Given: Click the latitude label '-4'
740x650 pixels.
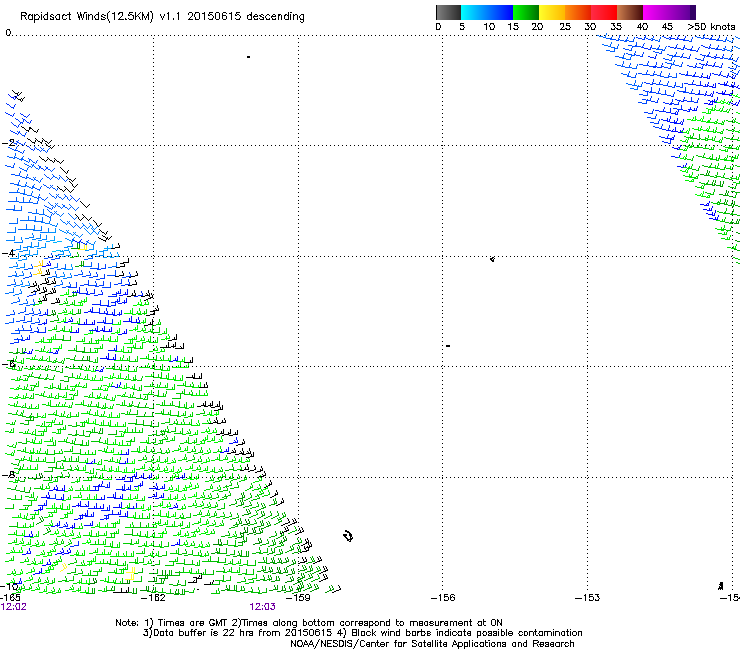Looking at the screenshot, I should point(9,253).
